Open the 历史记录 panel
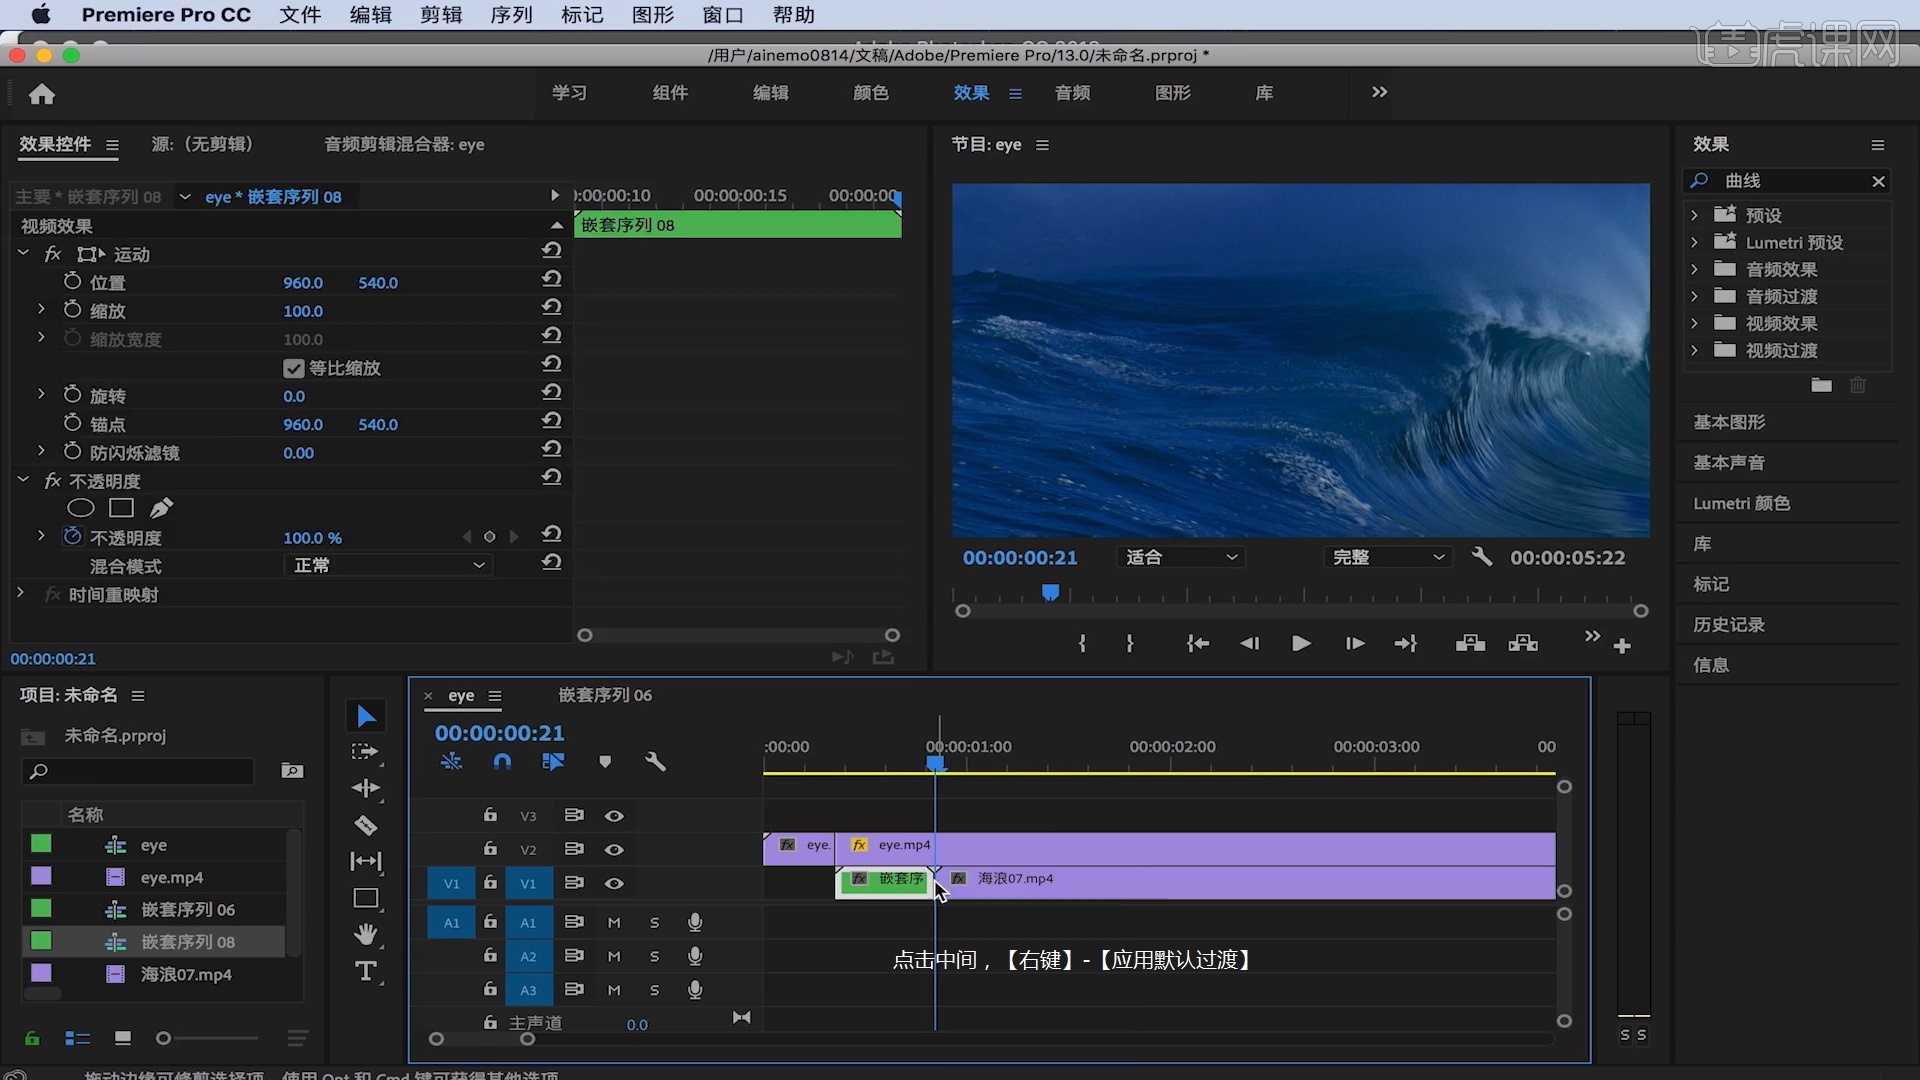The image size is (1920, 1080). (x=1729, y=625)
